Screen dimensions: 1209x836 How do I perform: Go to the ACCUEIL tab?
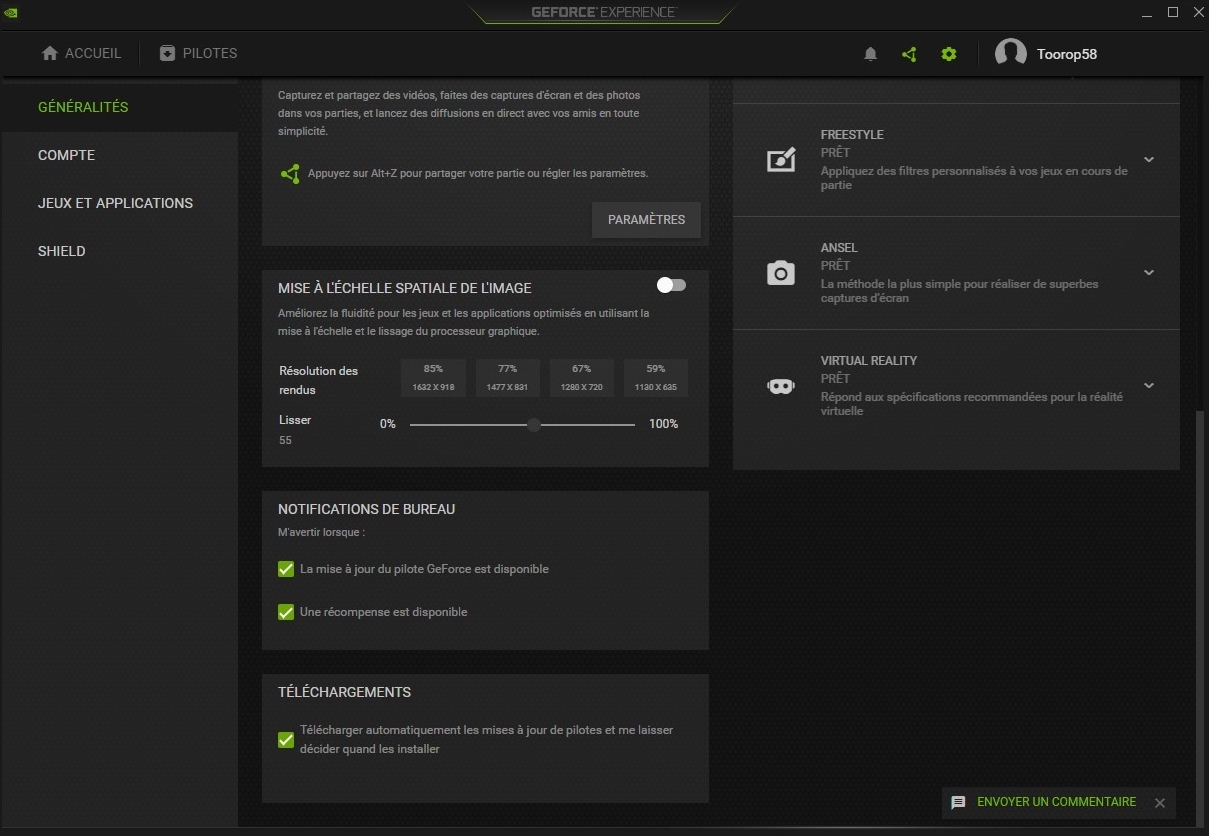pos(81,53)
